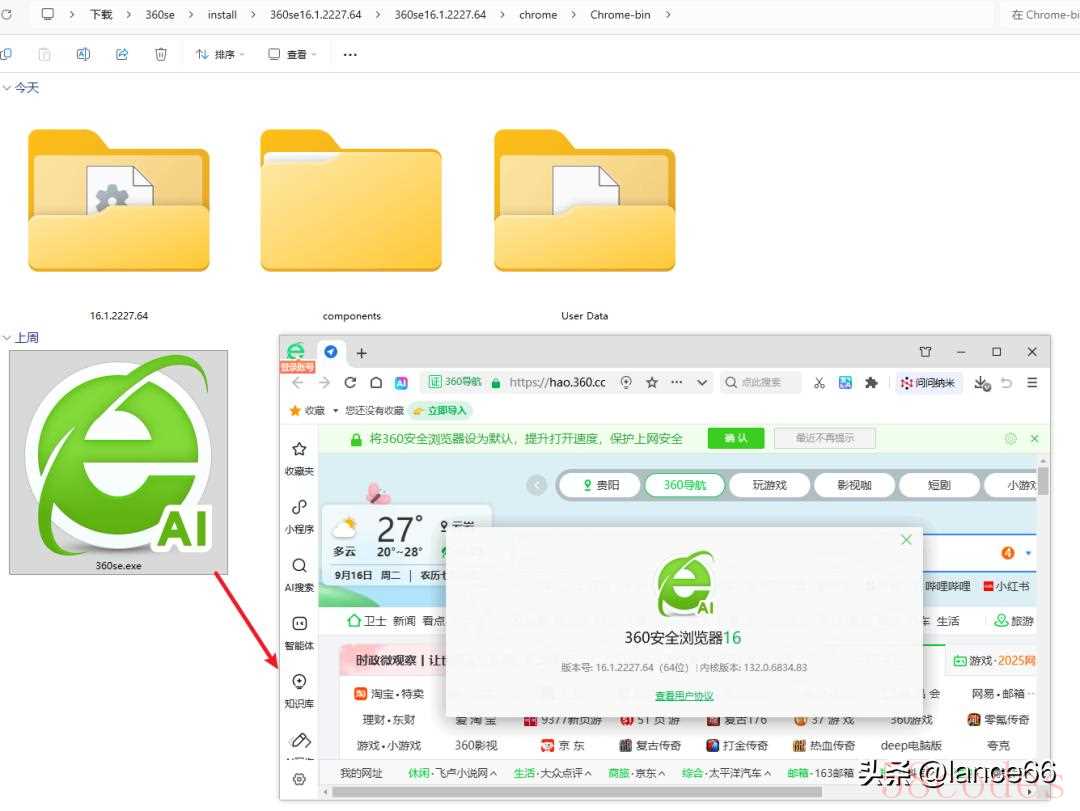Go back in the 360 browser
The height and width of the screenshot is (811, 1080).
coord(298,382)
